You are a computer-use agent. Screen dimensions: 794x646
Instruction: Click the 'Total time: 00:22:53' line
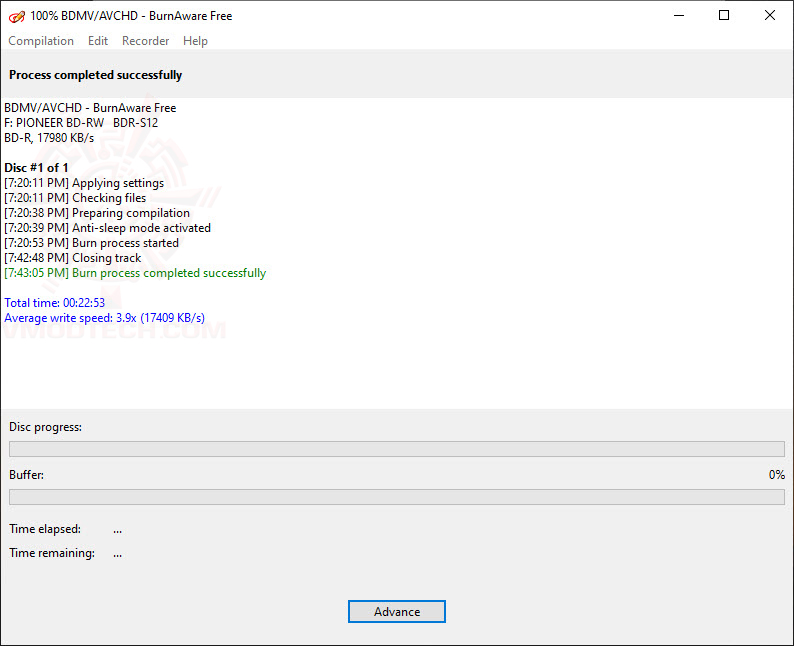(x=55, y=303)
